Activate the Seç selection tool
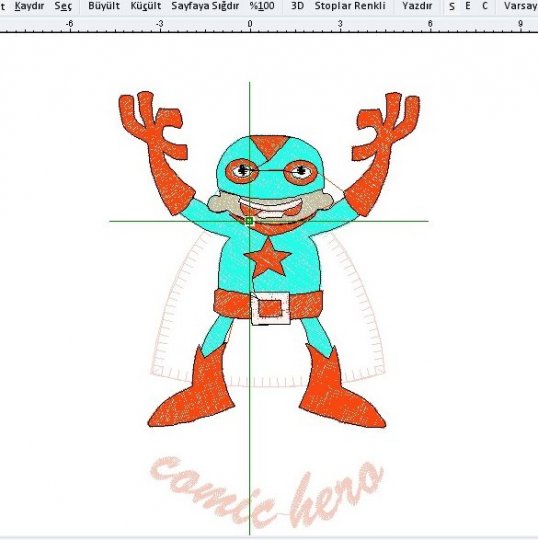Screen dimensions: 538x540 (x=63, y=6)
